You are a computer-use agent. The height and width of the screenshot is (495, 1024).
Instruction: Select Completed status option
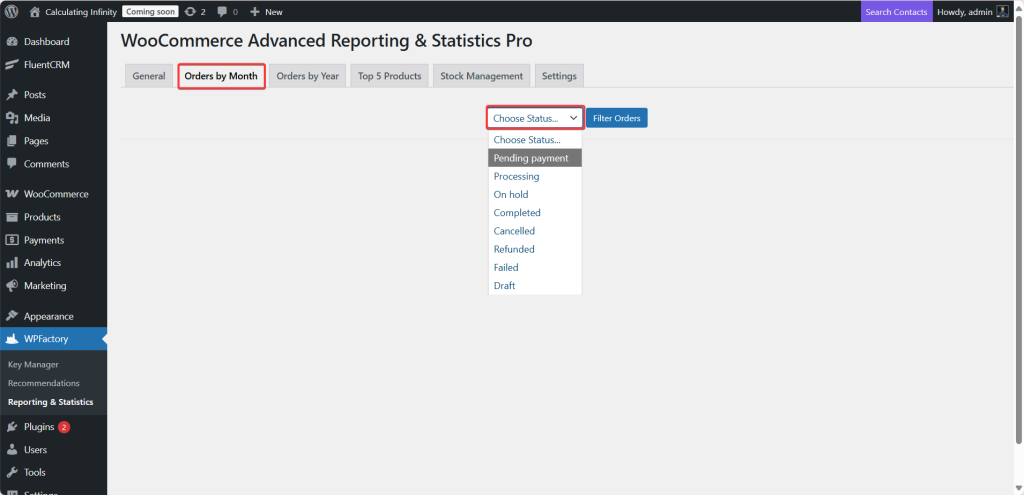click(x=535, y=213)
